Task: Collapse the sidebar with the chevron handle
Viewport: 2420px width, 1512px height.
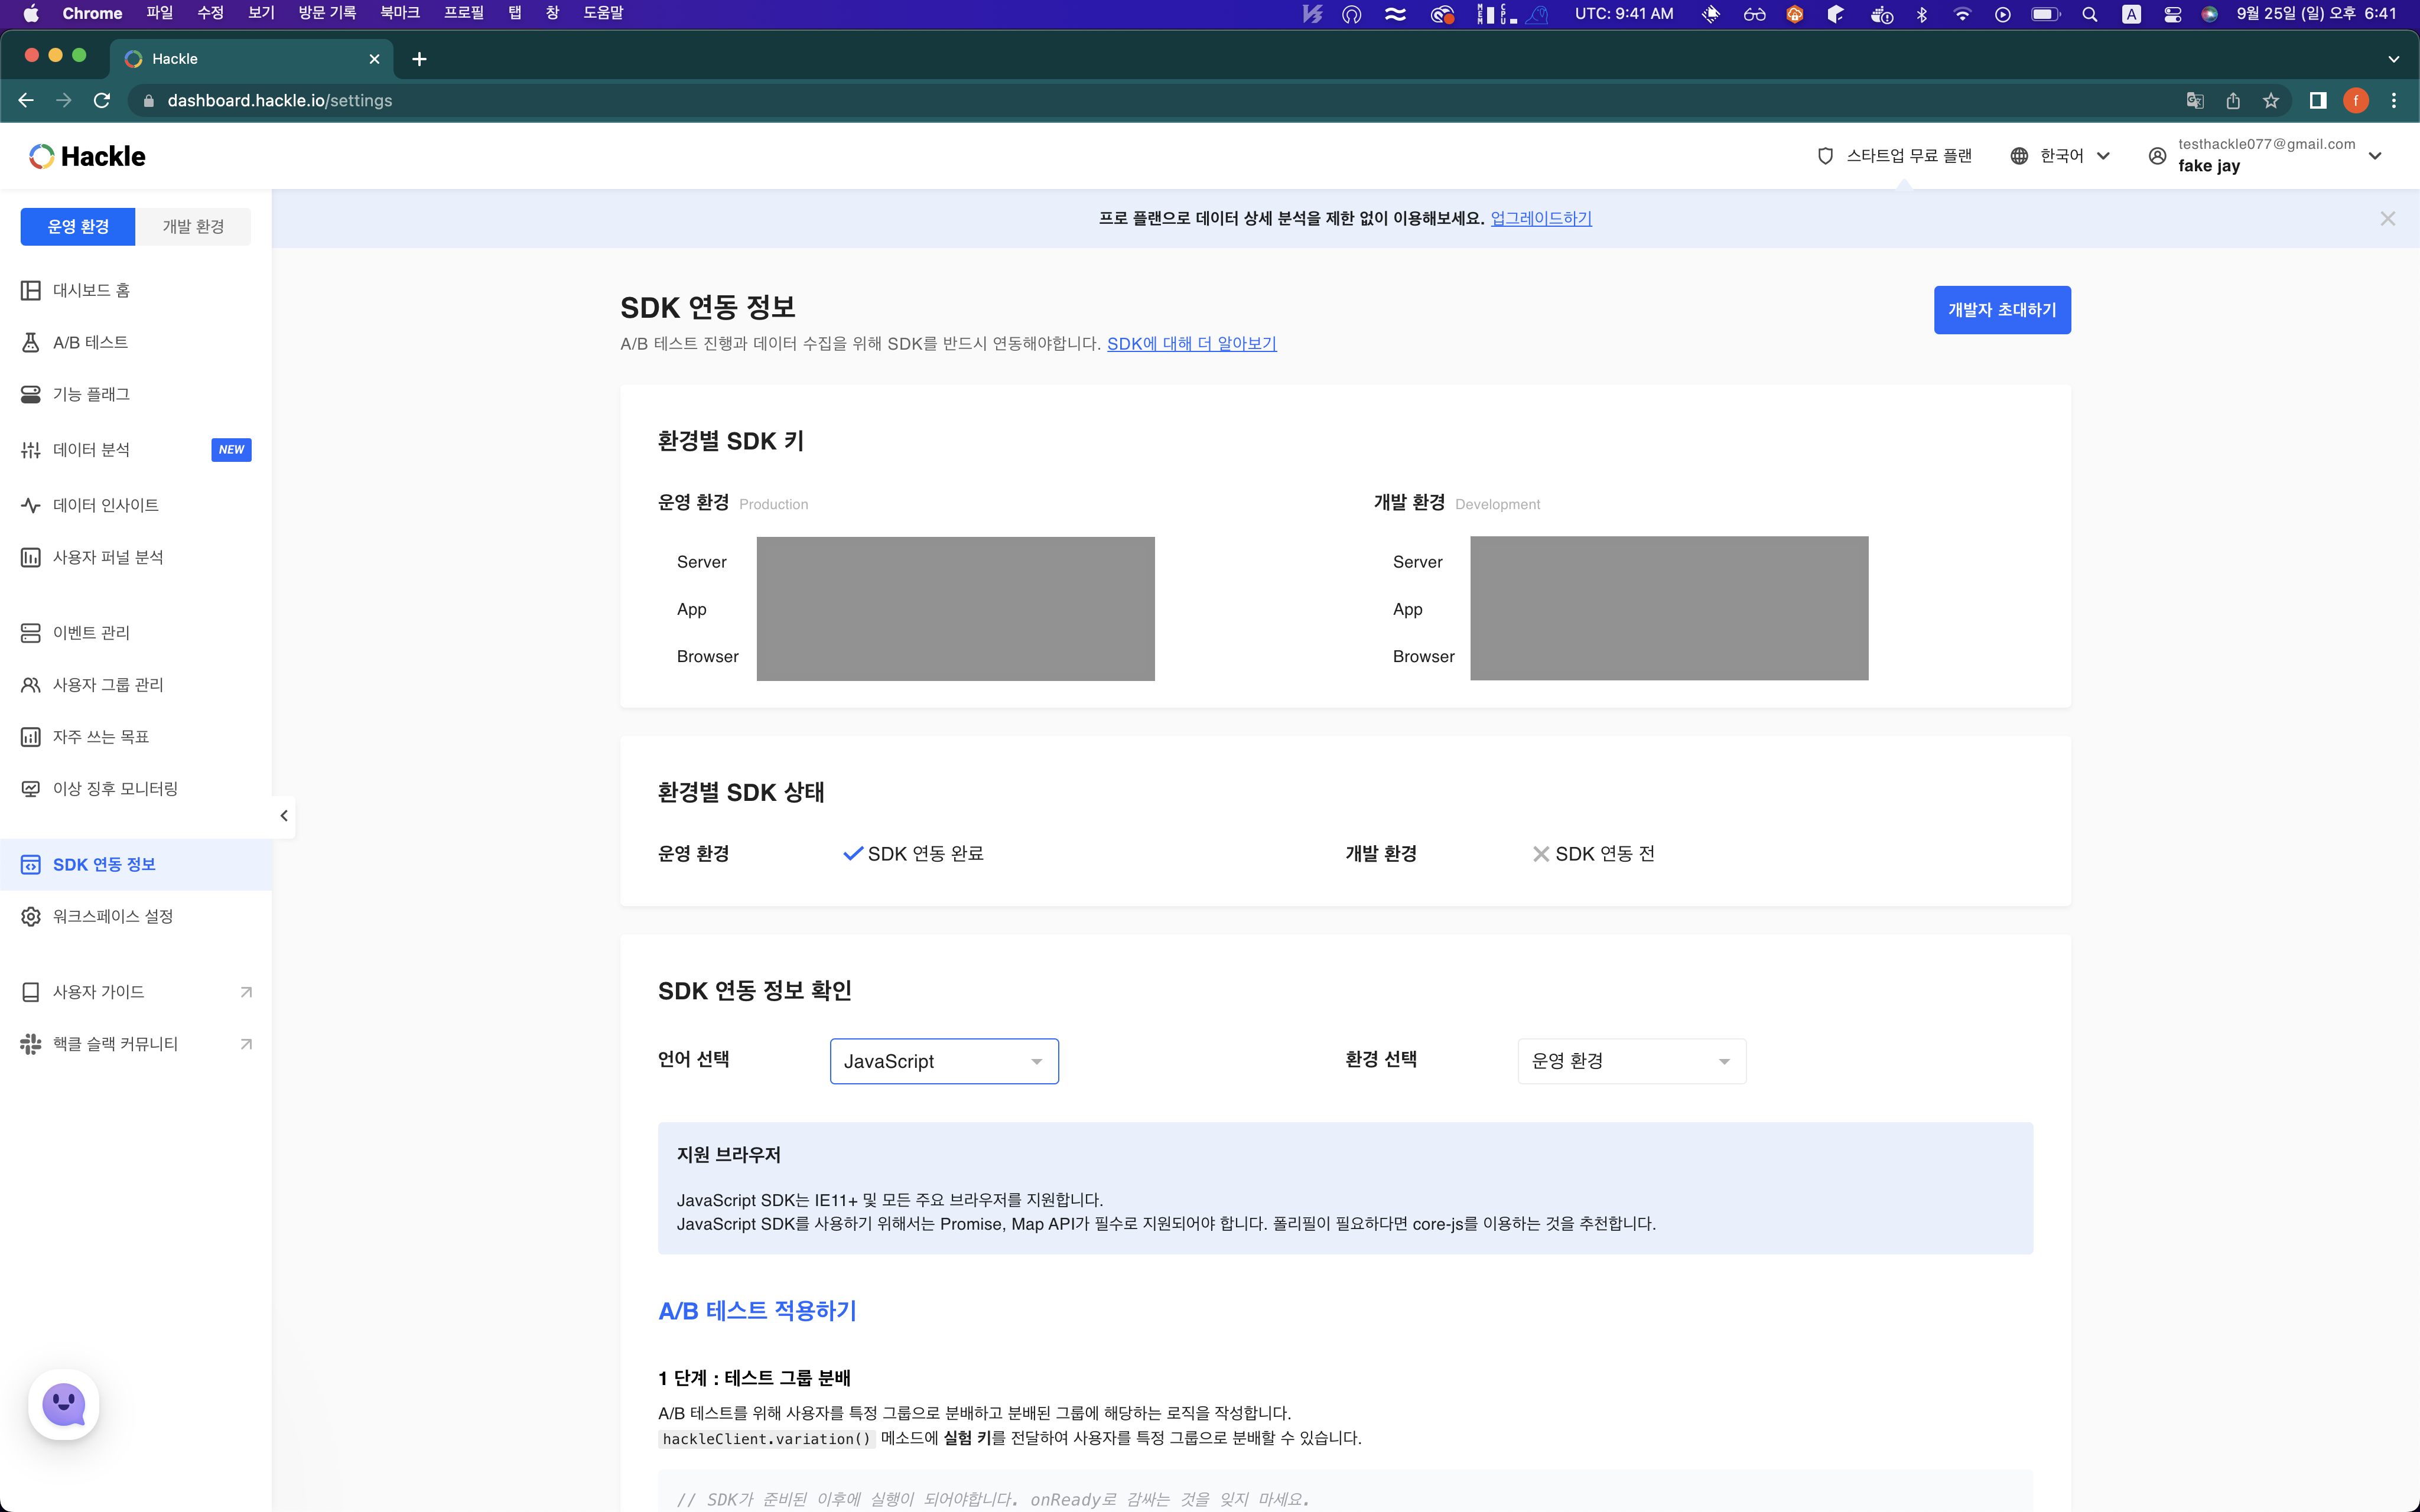Action: pos(284,816)
